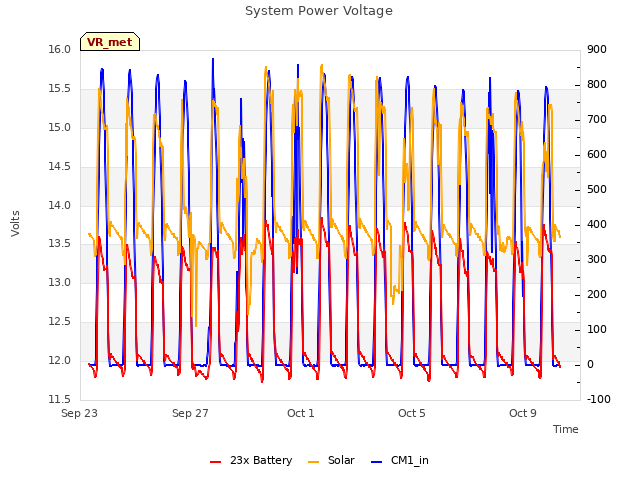Screen dimensions: 640x480
Task: Click the 600 right axis value
Action: pyautogui.click(x=597, y=155)
